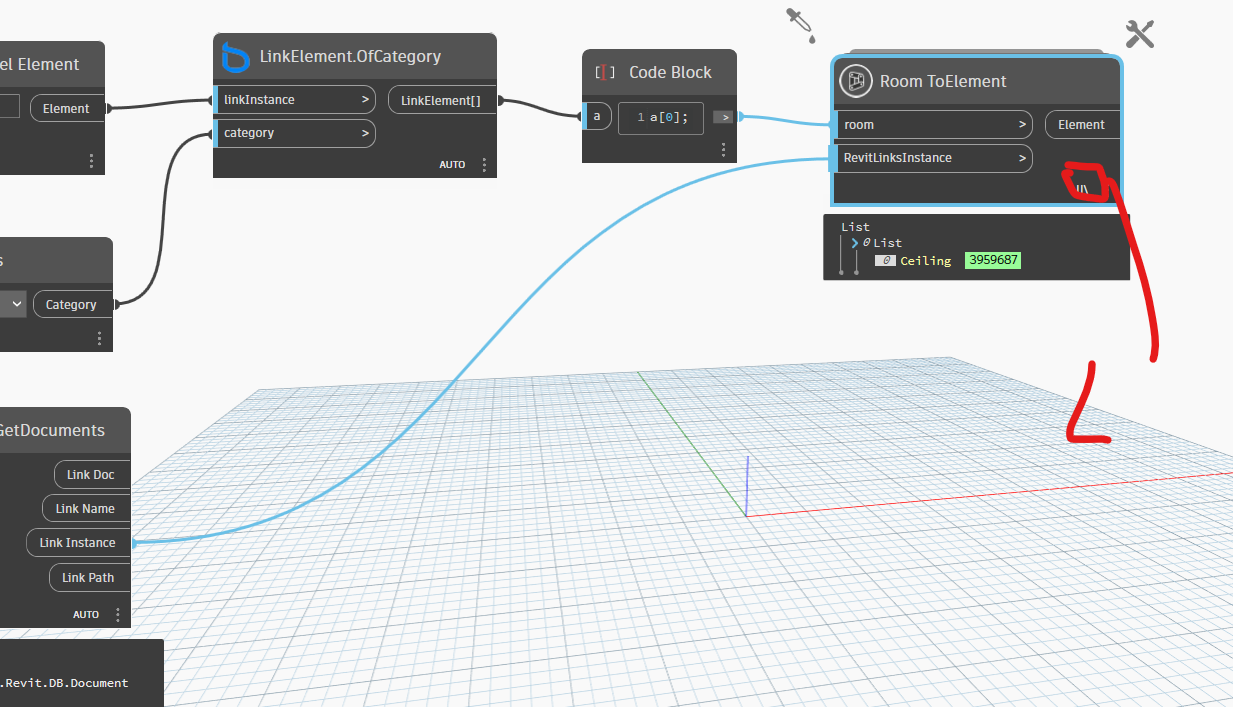
Task: Click the Dynamo logo on LinkElement.OfCategory header
Action: [x=236, y=57]
